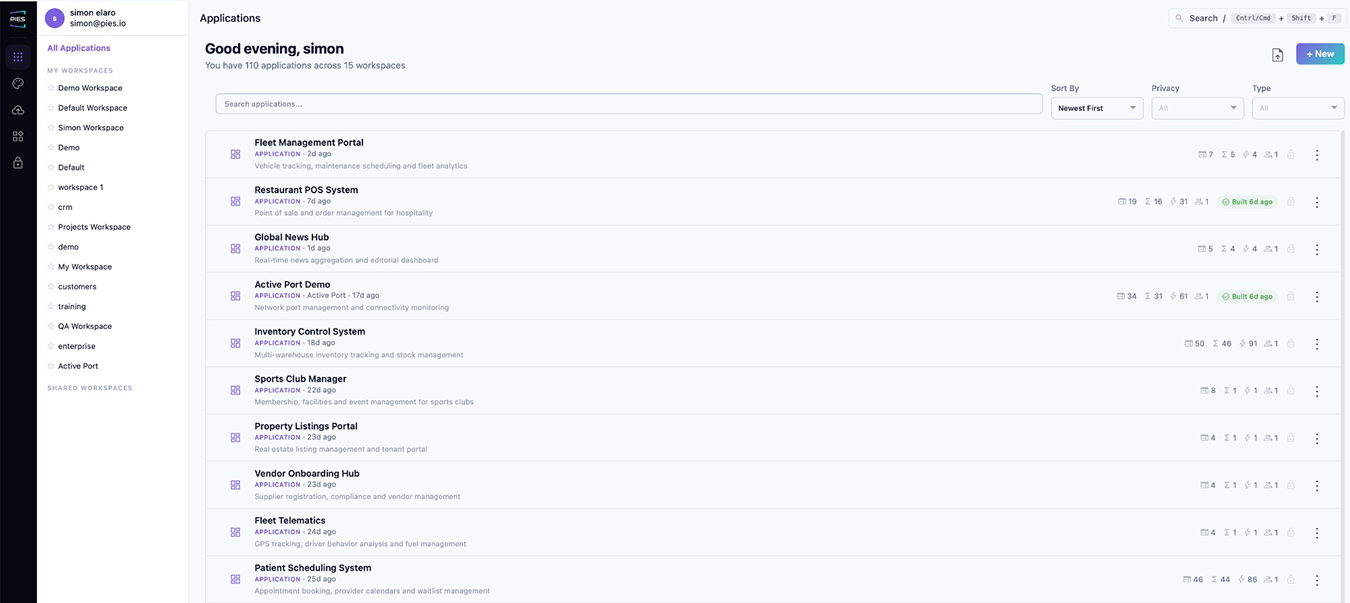Toggle favorite star for workspace 1
1350x603 pixels.
click(x=51, y=187)
